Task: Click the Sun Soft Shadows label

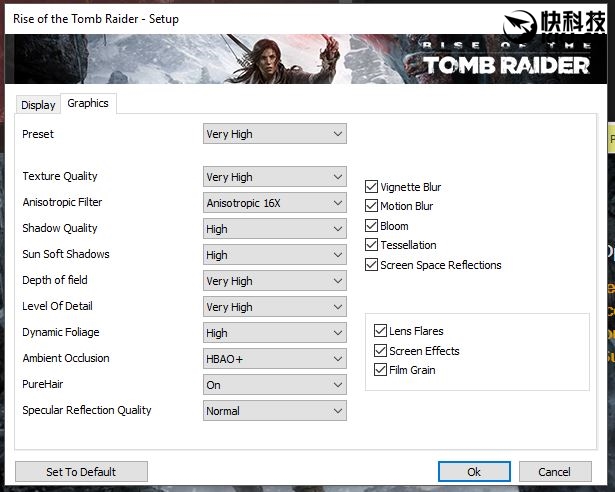Action: [66, 254]
